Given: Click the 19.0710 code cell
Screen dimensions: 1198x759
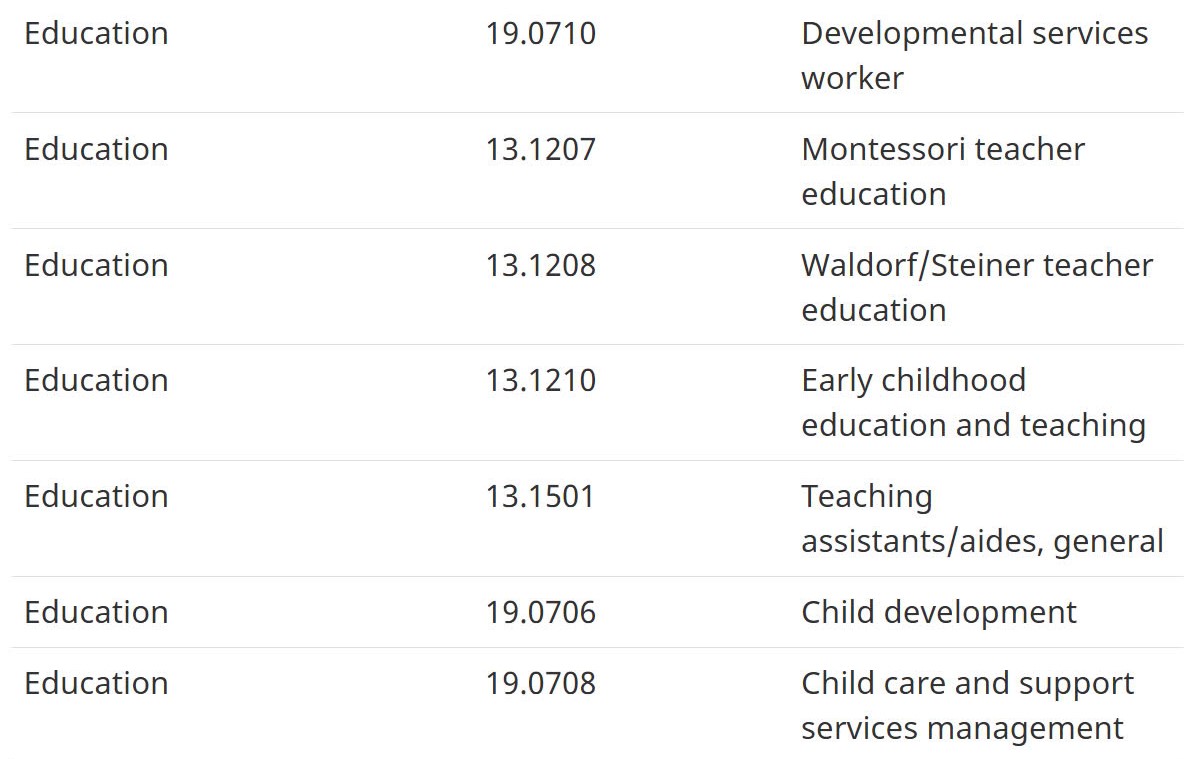Looking at the screenshot, I should (540, 34).
